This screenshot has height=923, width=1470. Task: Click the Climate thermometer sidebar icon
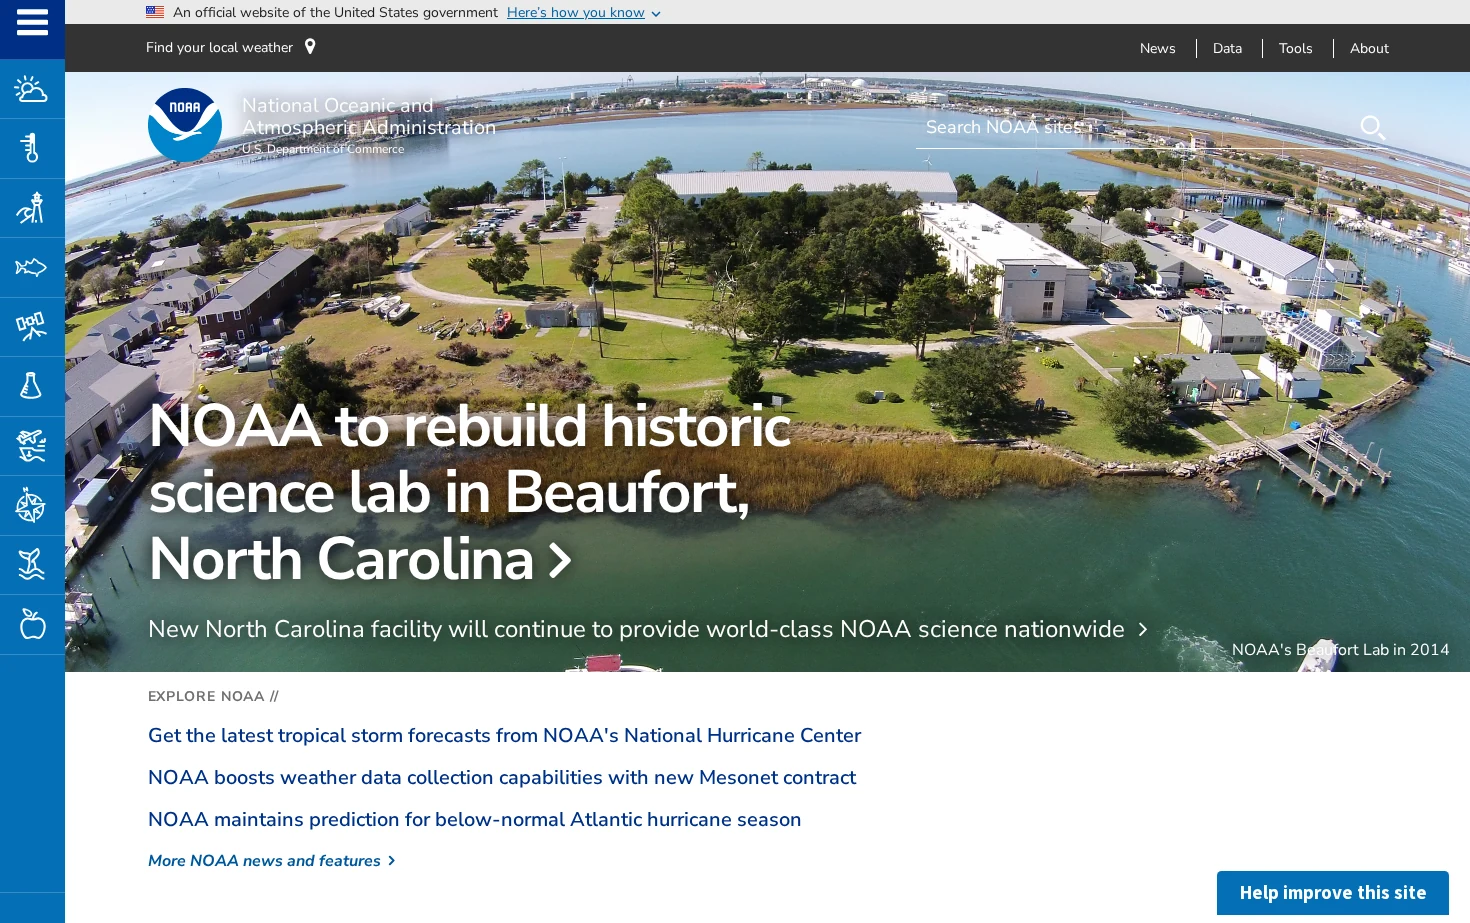[x=31, y=148]
